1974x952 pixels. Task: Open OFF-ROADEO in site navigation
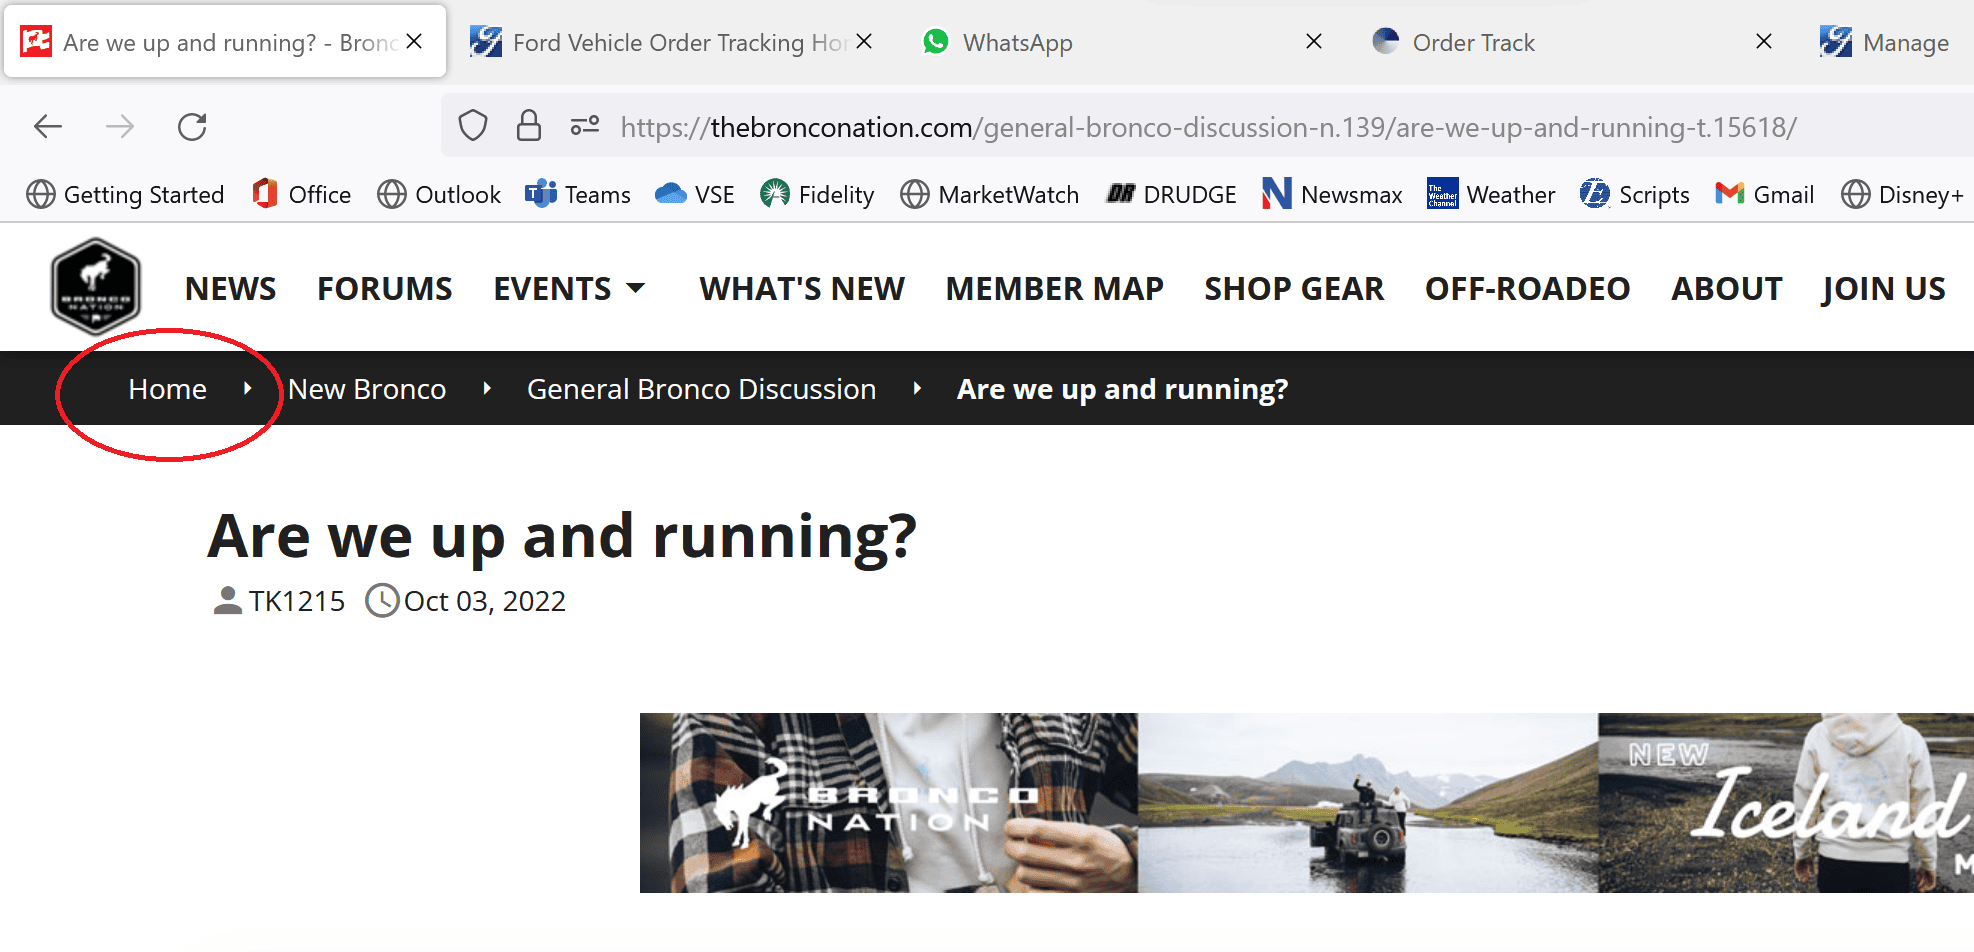(1528, 289)
